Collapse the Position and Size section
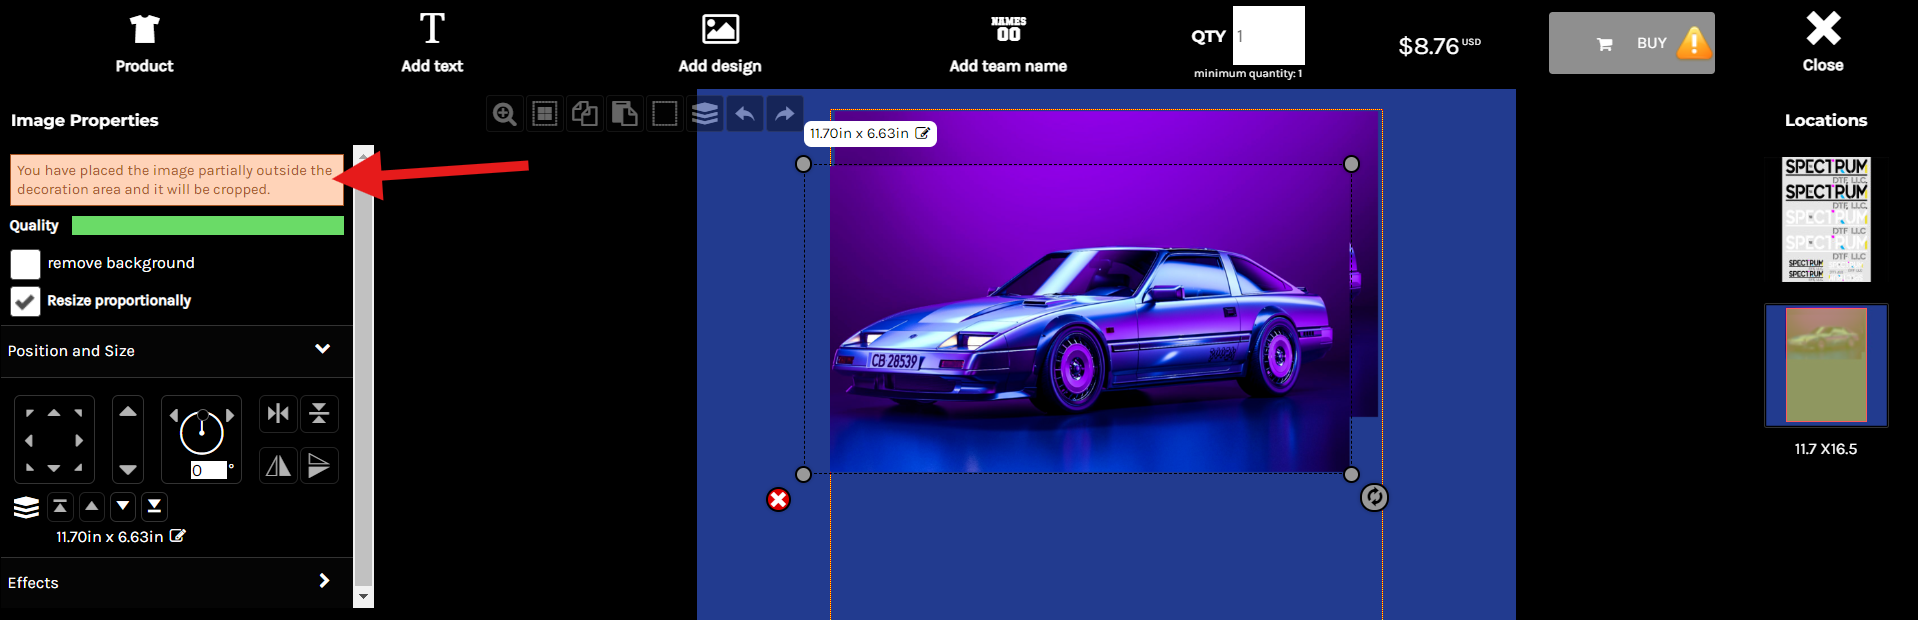The width and height of the screenshot is (1918, 620). [x=322, y=350]
